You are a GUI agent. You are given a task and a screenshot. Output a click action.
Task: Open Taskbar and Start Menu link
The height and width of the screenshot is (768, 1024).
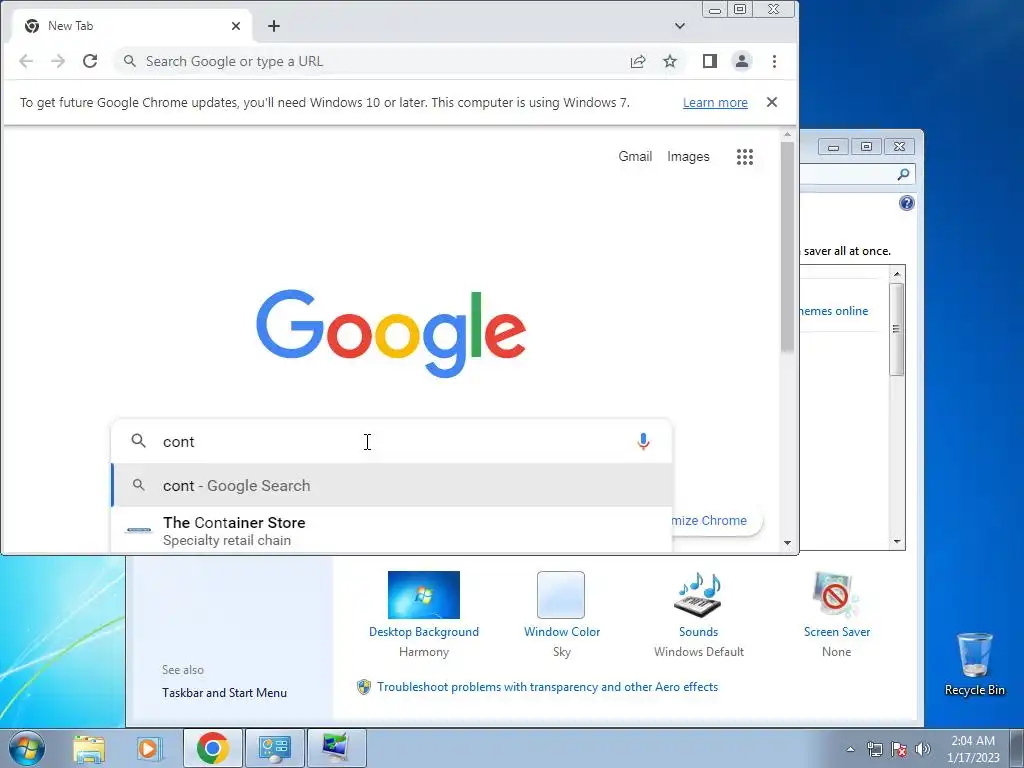[x=224, y=693]
